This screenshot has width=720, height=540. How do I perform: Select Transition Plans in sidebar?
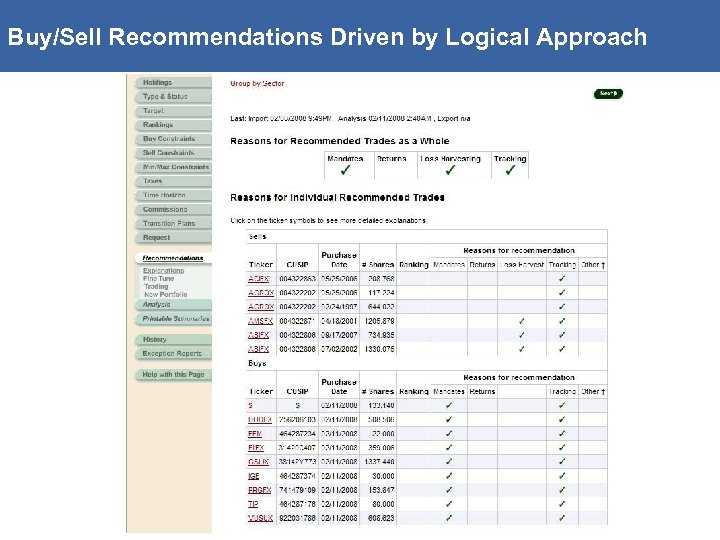(174, 224)
